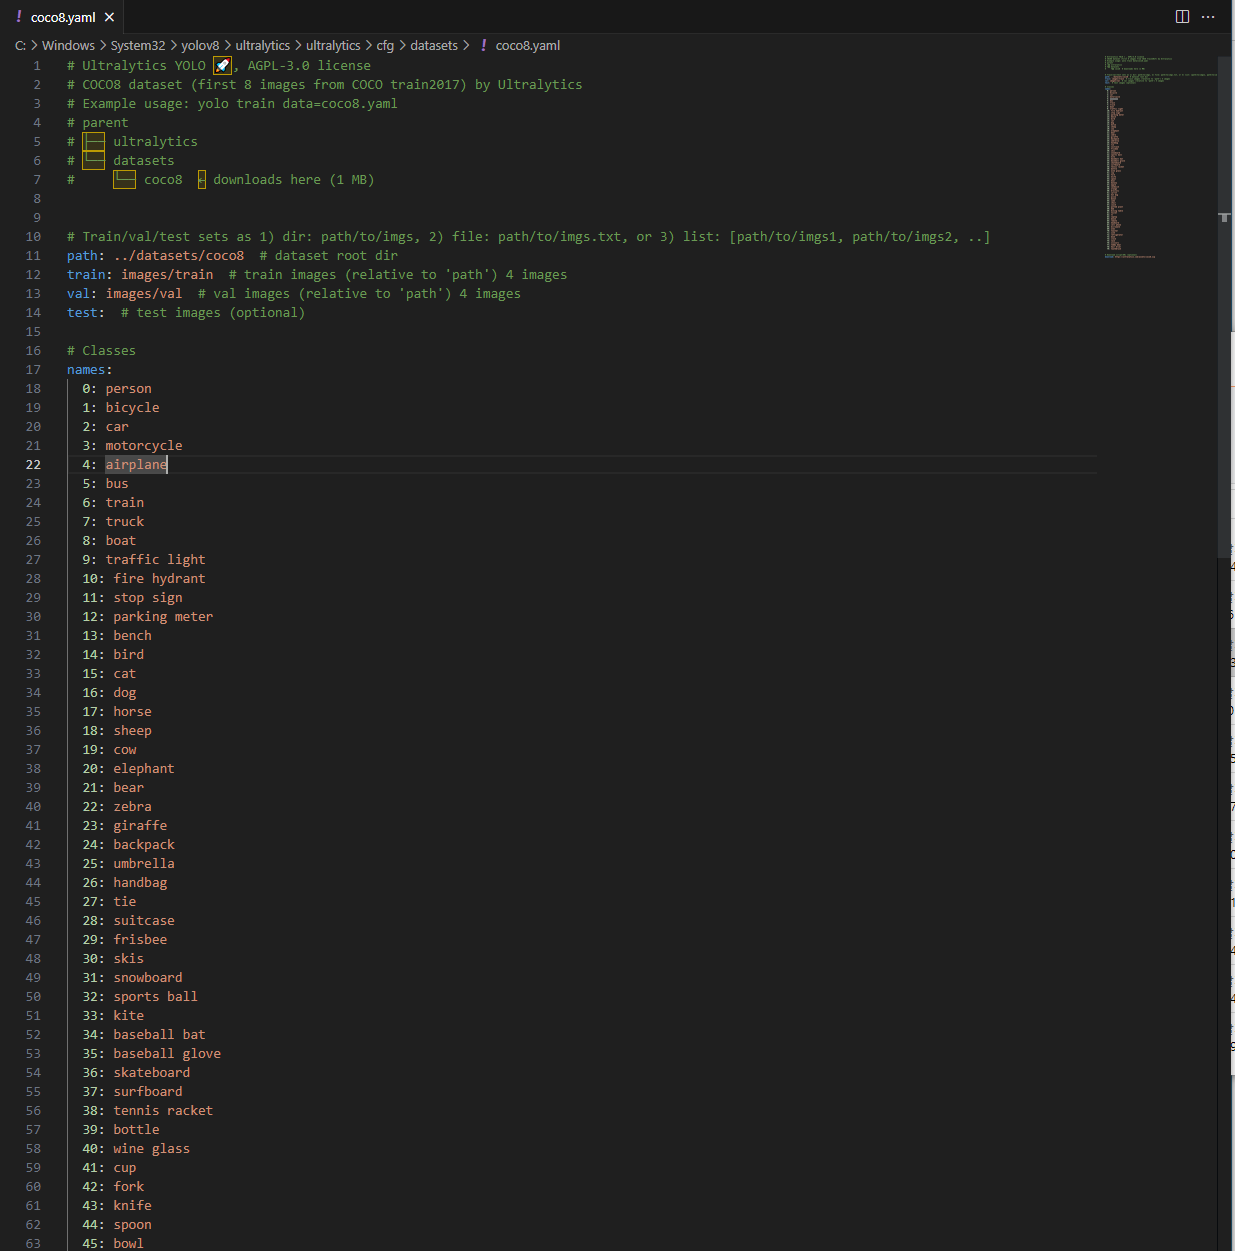Click the '# parent' comment on line 4
The image size is (1235, 1251).
point(98,123)
